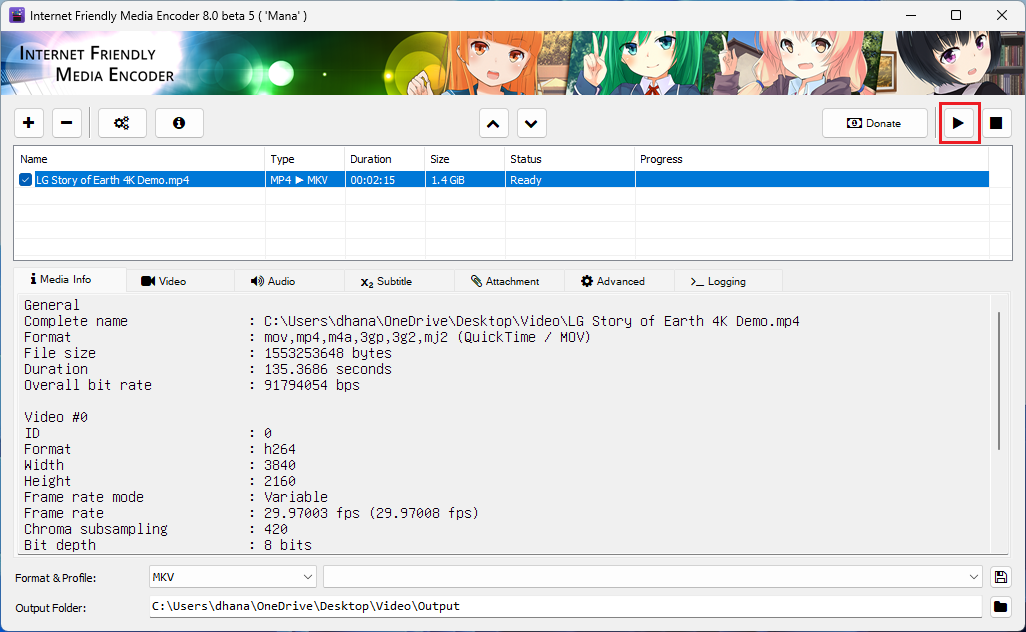Click the info icon in toolbar
1026x632 pixels.
(179, 123)
